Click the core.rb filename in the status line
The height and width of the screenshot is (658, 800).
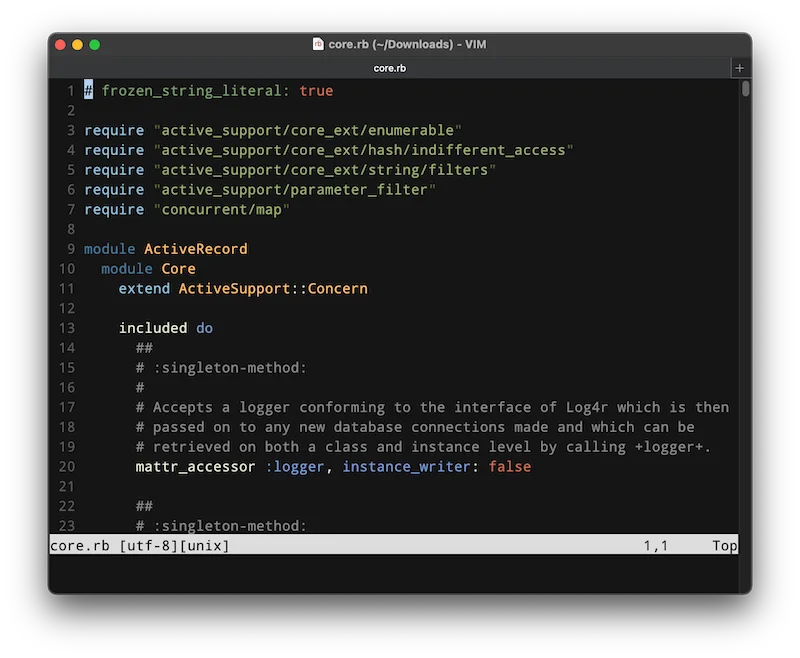[x=79, y=545]
